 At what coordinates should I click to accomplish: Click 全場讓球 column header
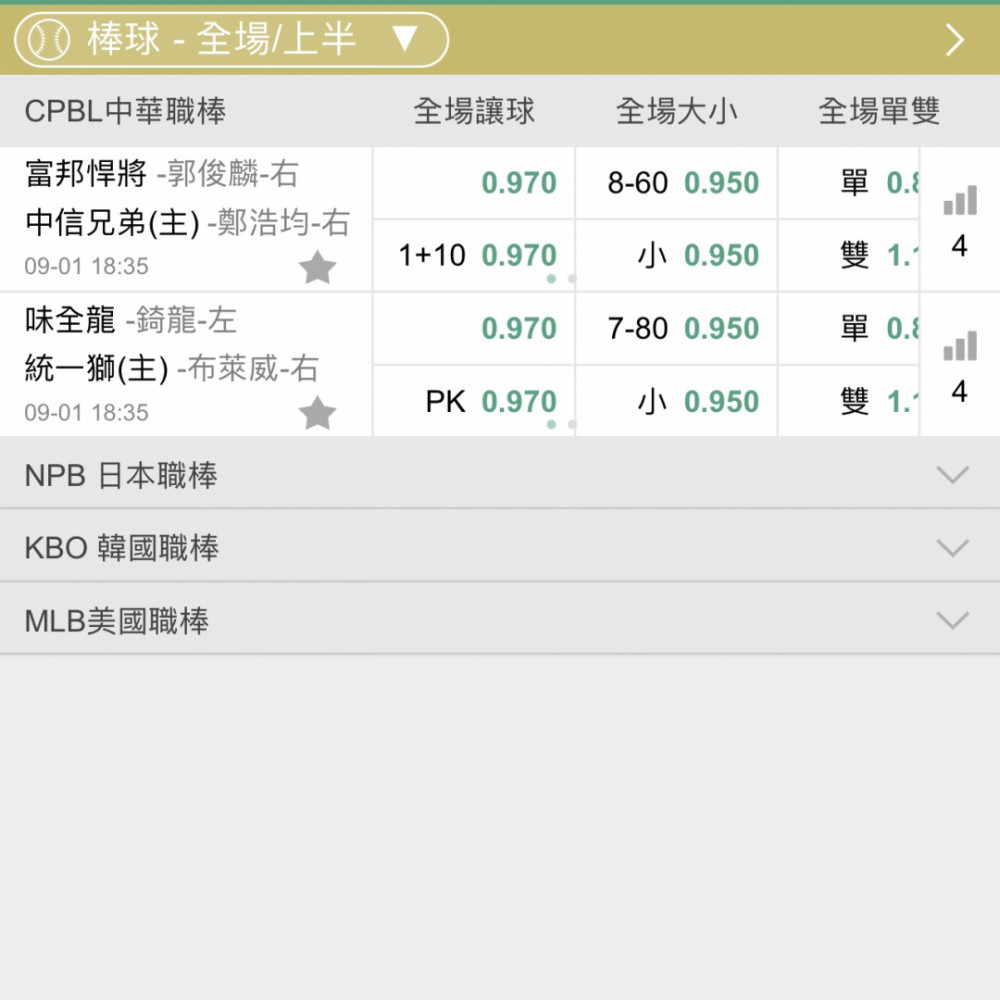(x=474, y=111)
